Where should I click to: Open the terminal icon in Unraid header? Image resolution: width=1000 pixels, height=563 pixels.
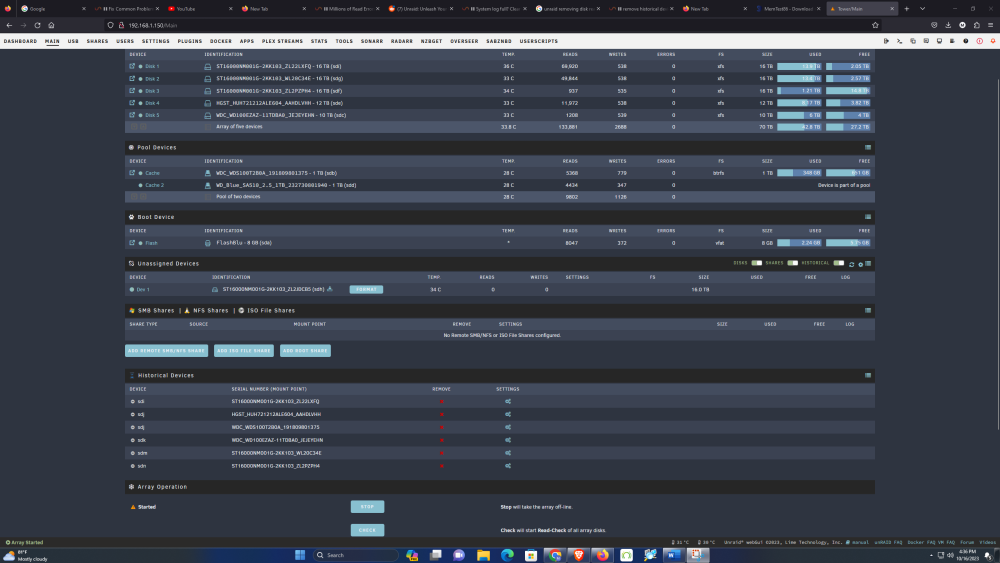click(899, 41)
